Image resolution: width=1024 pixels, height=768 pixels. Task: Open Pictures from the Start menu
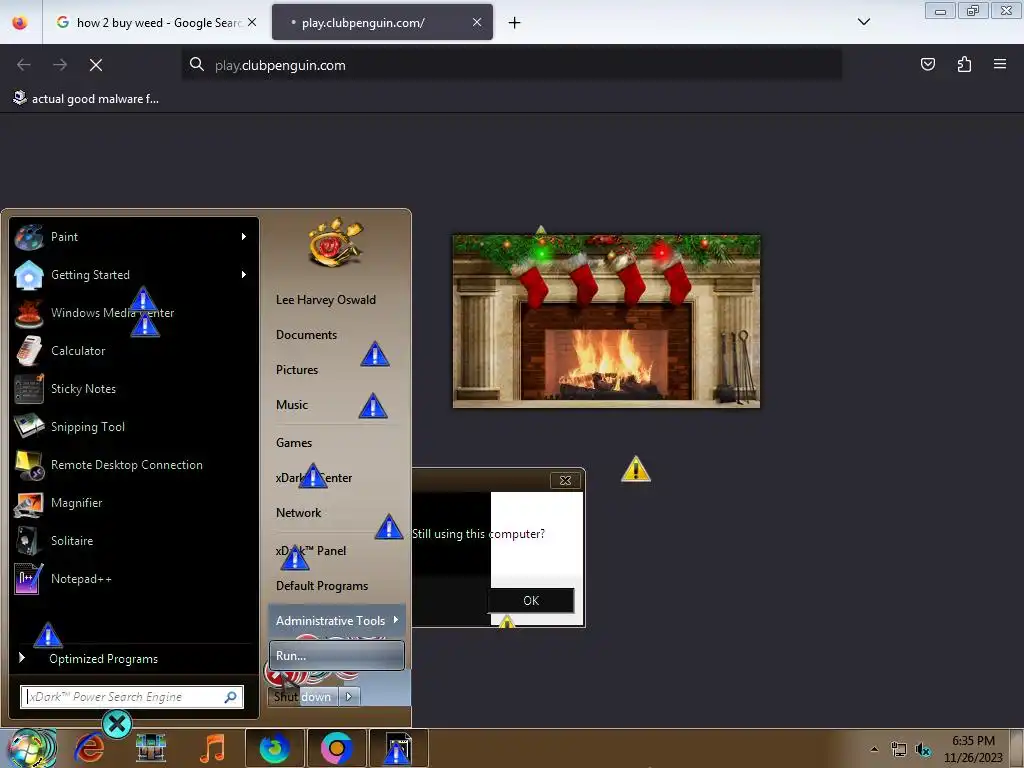point(297,370)
